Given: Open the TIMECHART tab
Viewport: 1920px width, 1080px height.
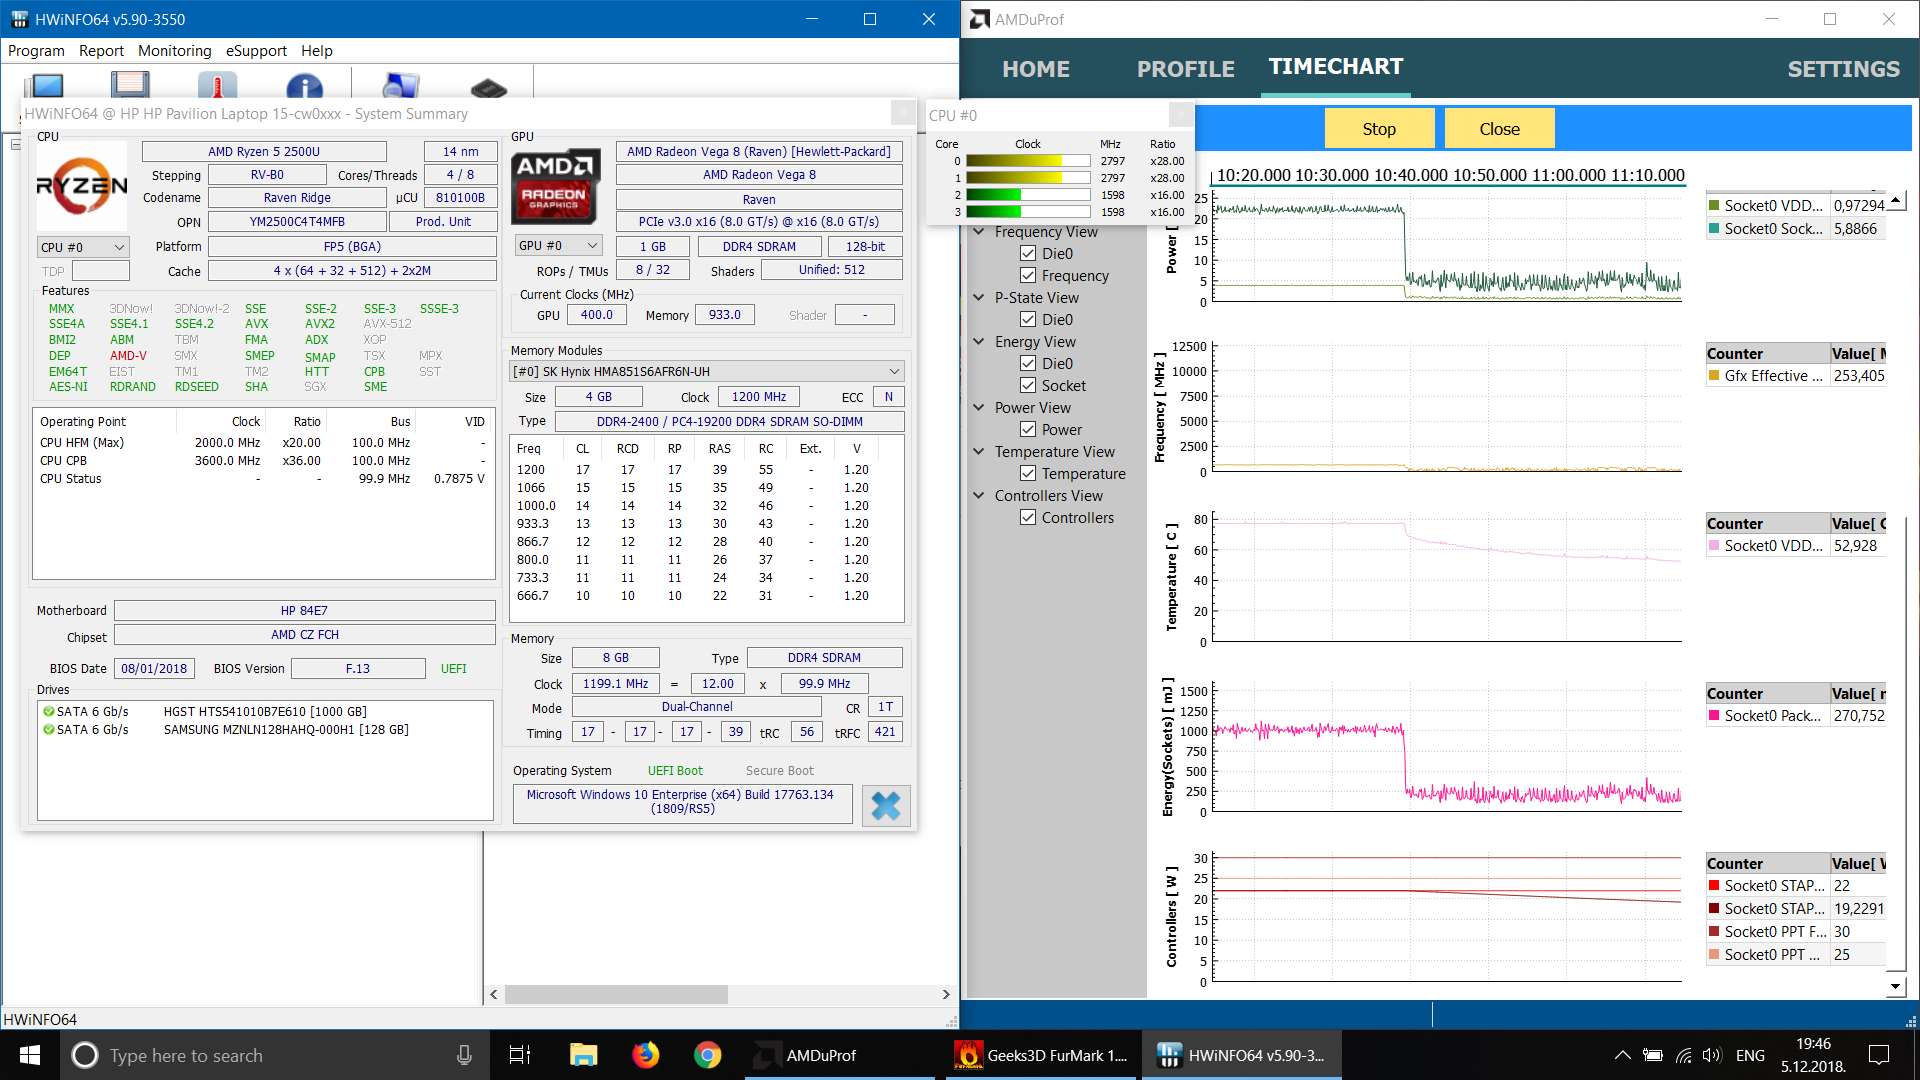Looking at the screenshot, I should click(x=1336, y=67).
